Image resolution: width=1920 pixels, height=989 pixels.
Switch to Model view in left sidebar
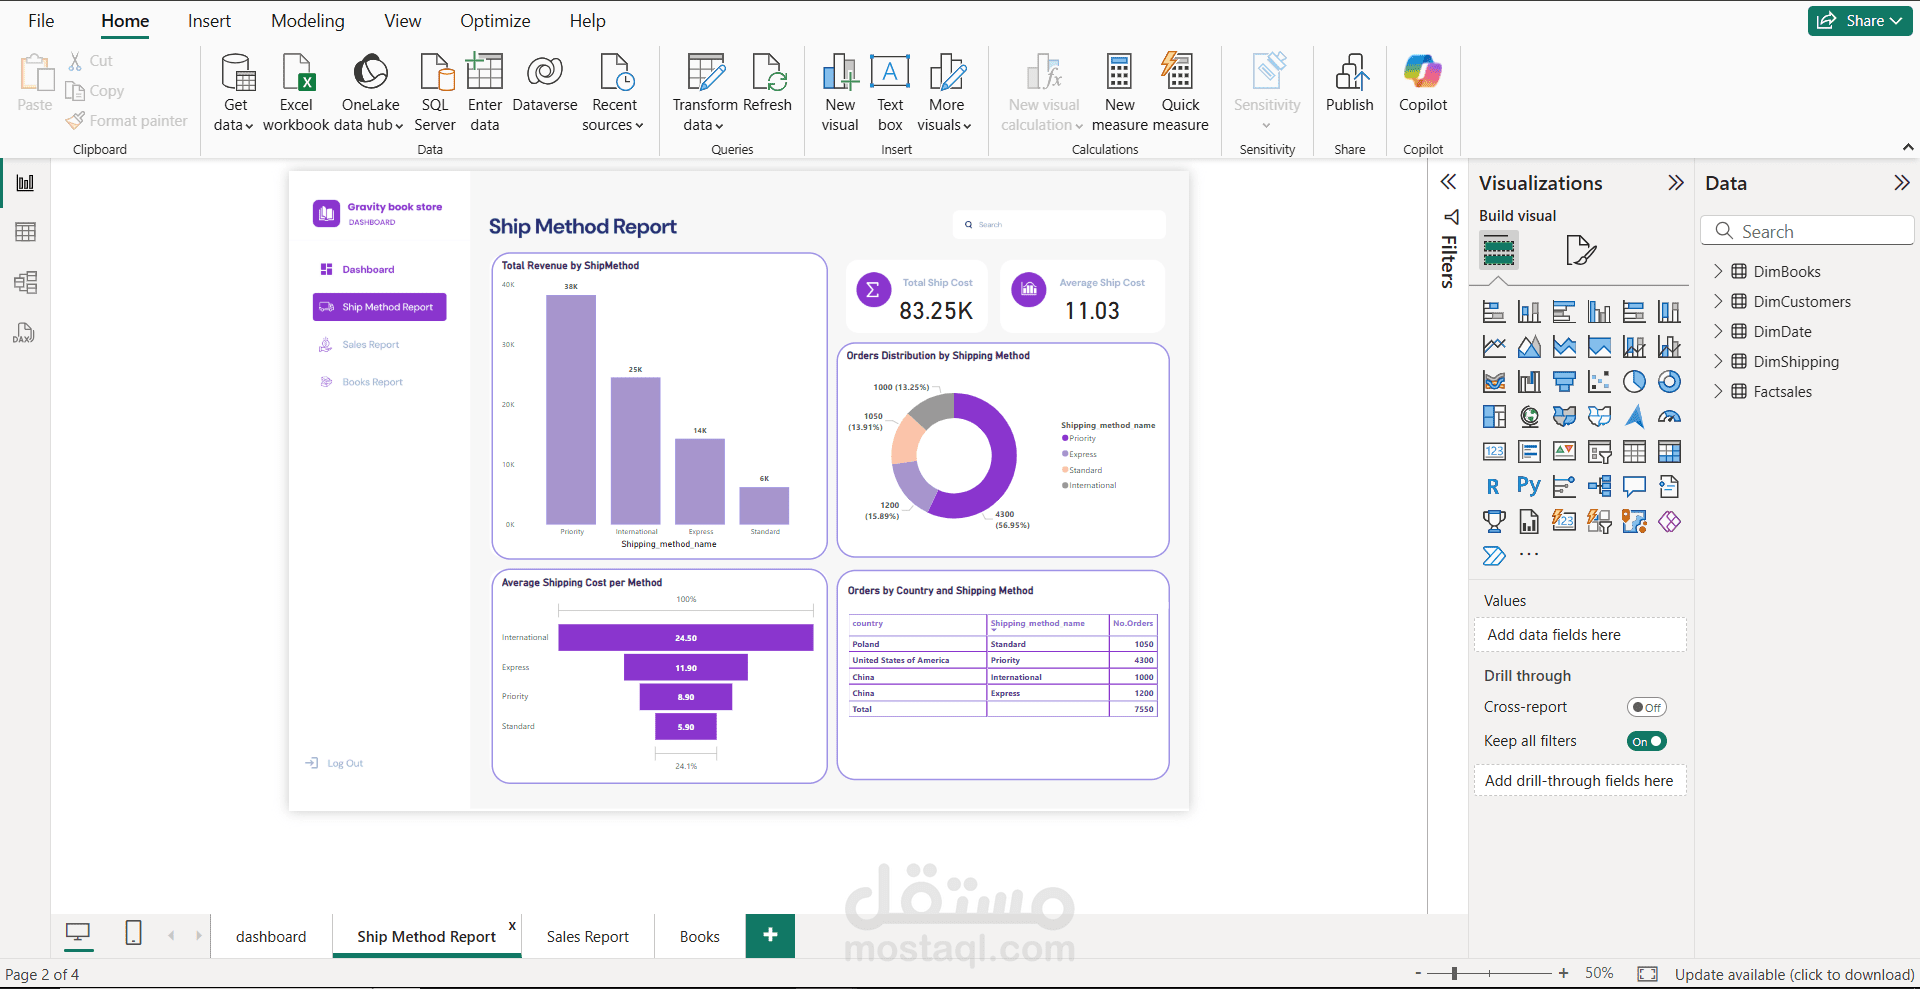click(x=26, y=283)
